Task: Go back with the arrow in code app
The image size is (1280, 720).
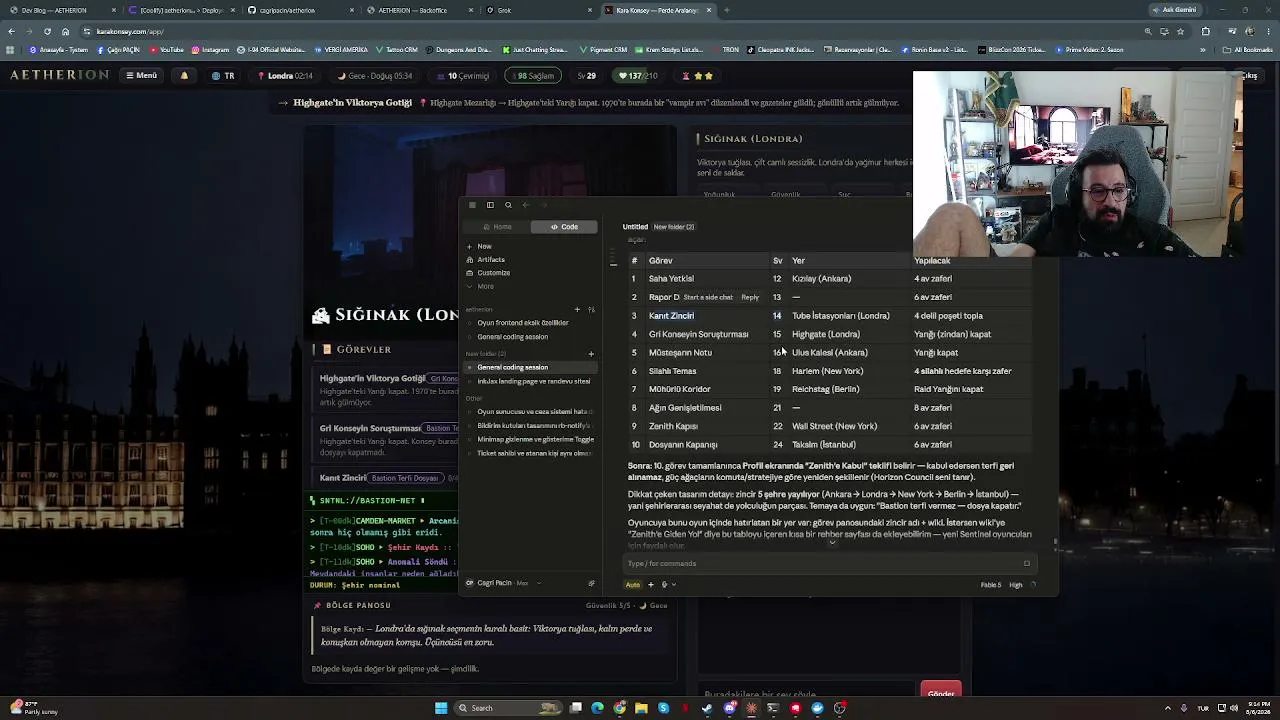Action: coord(525,205)
